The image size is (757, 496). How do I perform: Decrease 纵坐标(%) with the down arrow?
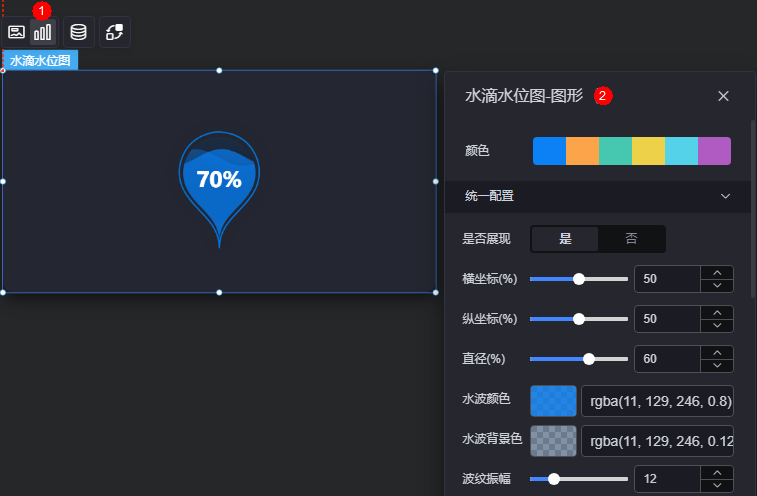pyautogui.click(x=717, y=326)
